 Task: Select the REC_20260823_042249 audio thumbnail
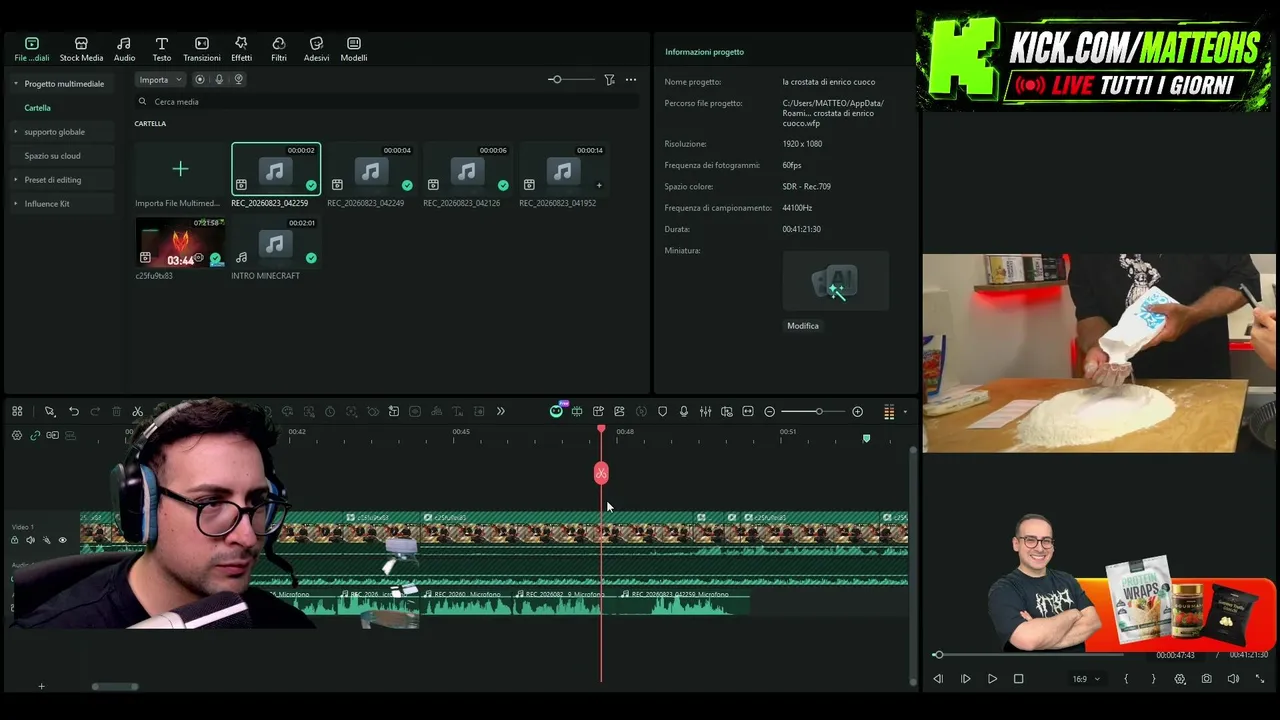371,169
